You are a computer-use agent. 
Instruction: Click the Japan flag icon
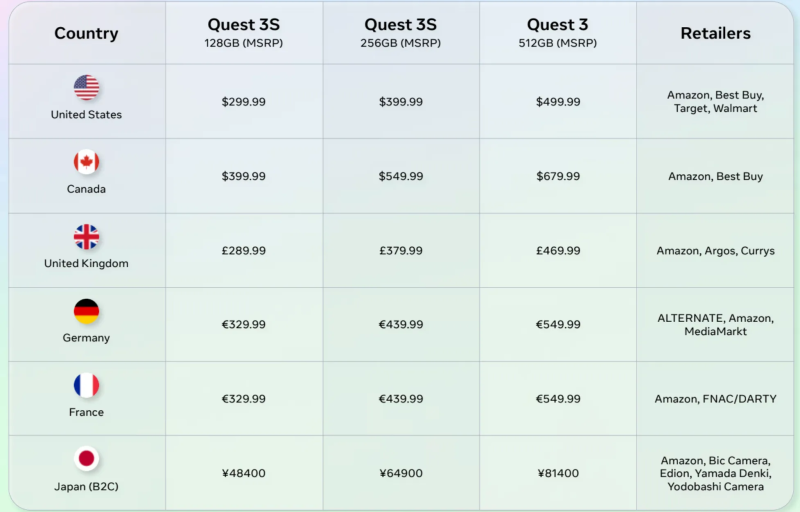[x=87, y=459]
